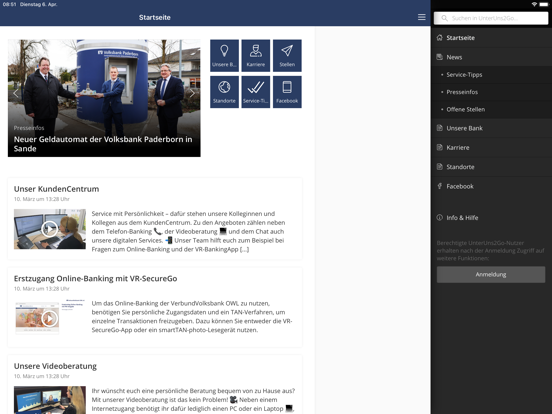The image size is (552, 414).
Task: Open Offene Stellen submenu entry
Action: pos(491,109)
